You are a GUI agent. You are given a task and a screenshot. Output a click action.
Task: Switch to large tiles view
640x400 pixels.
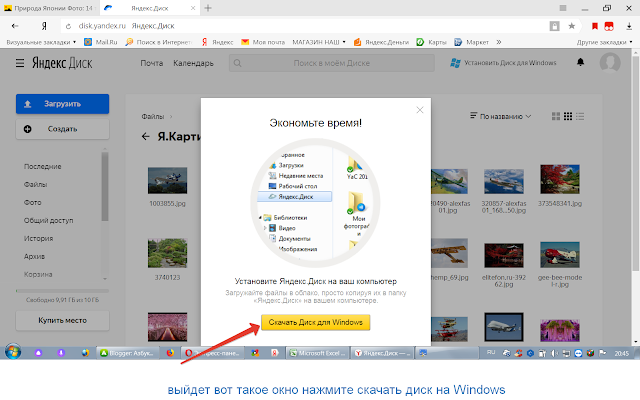click(x=556, y=116)
